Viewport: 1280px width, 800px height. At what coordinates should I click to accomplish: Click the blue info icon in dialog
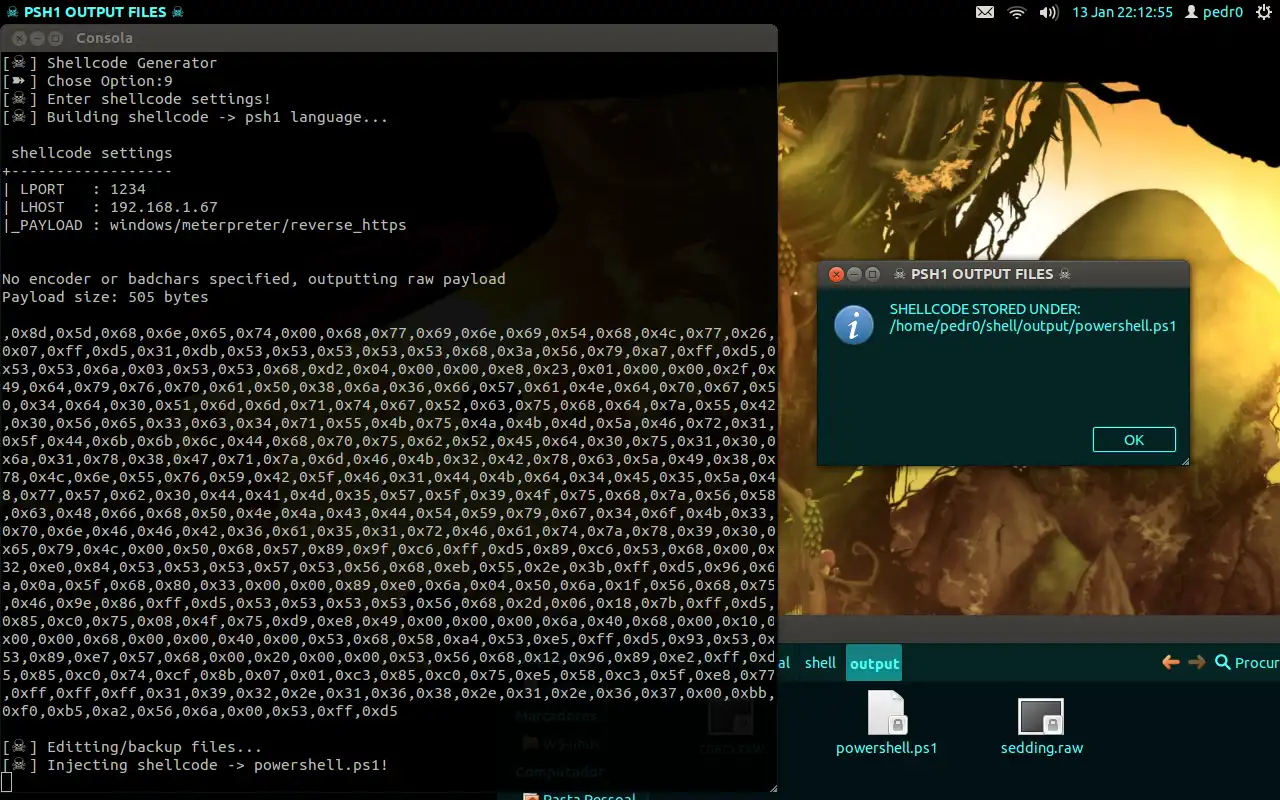tap(854, 325)
